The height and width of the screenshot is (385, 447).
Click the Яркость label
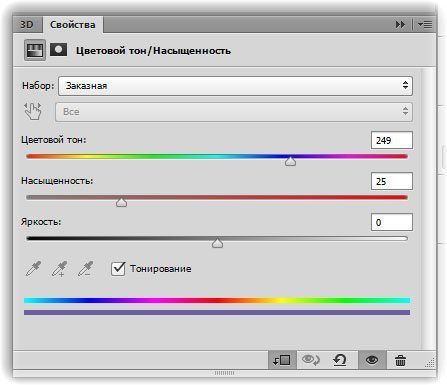41,222
